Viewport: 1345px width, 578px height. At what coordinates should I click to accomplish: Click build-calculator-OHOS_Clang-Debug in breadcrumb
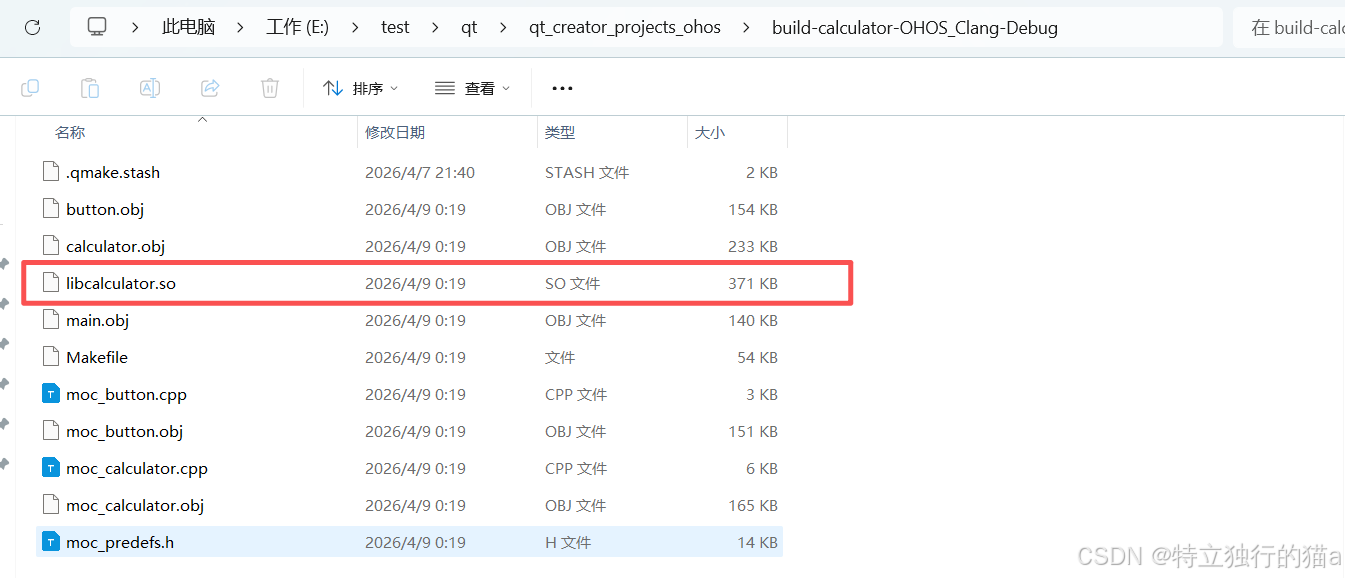coord(915,27)
